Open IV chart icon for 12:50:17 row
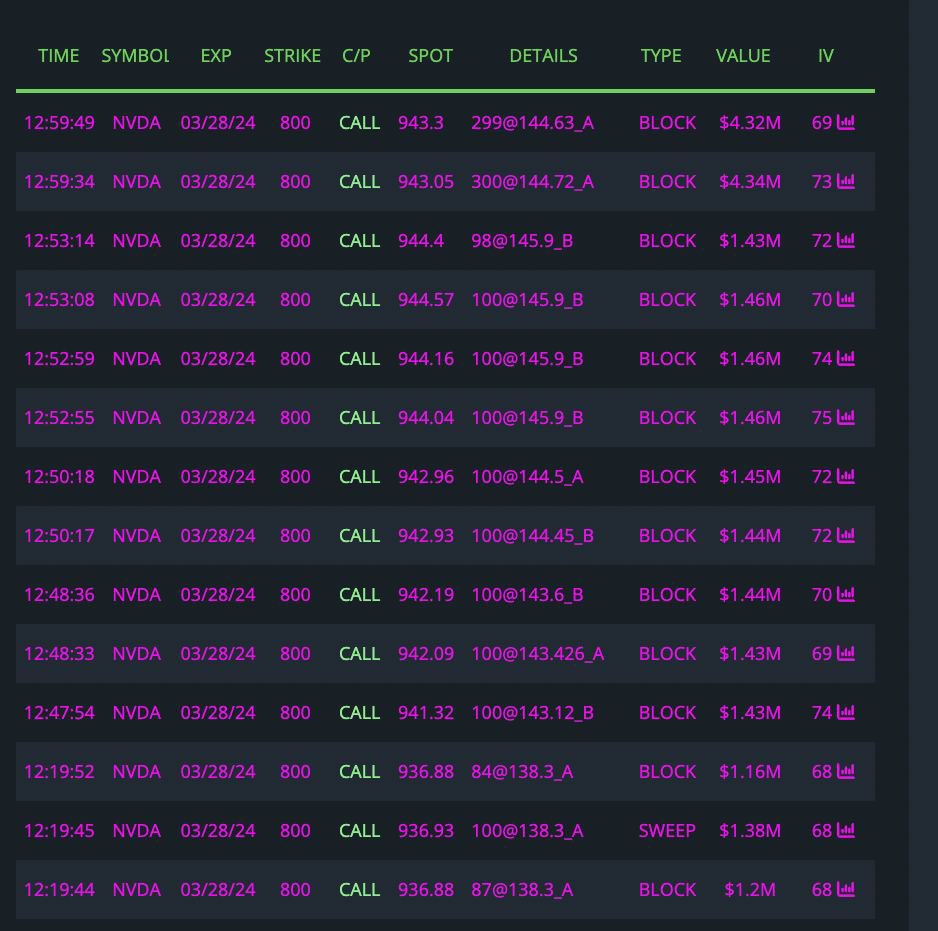The width and height of the screenshot is (938, 931). pyautogui.click(x=845, y=535)
